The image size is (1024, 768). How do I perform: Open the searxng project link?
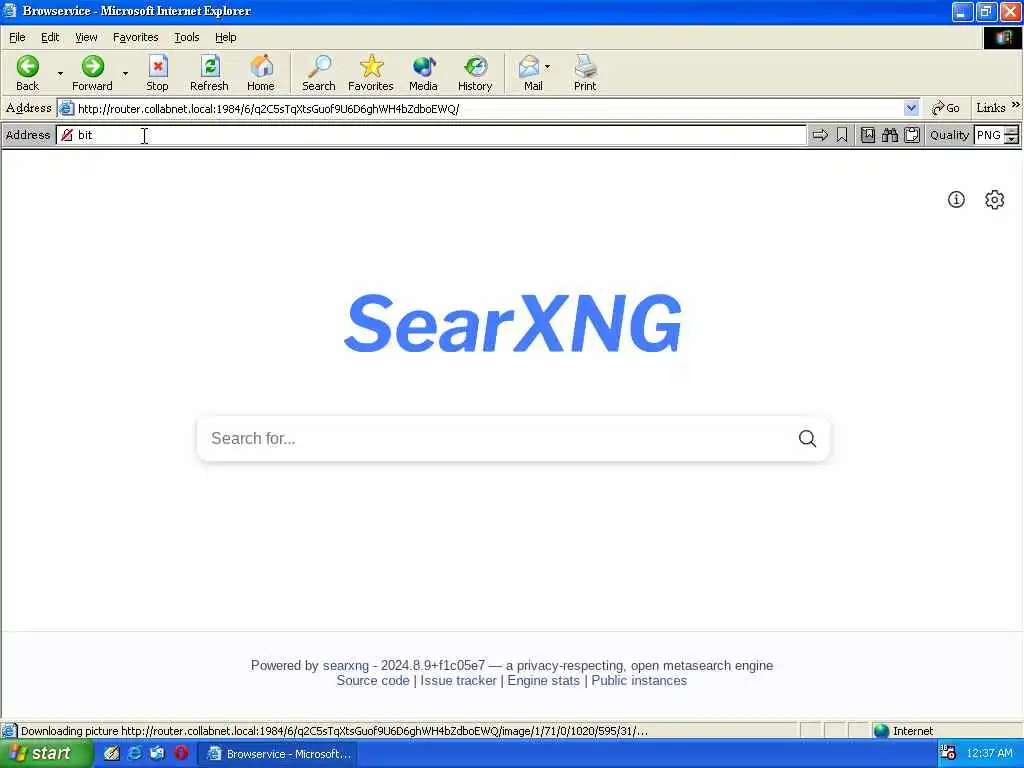(x=345, y=665)
